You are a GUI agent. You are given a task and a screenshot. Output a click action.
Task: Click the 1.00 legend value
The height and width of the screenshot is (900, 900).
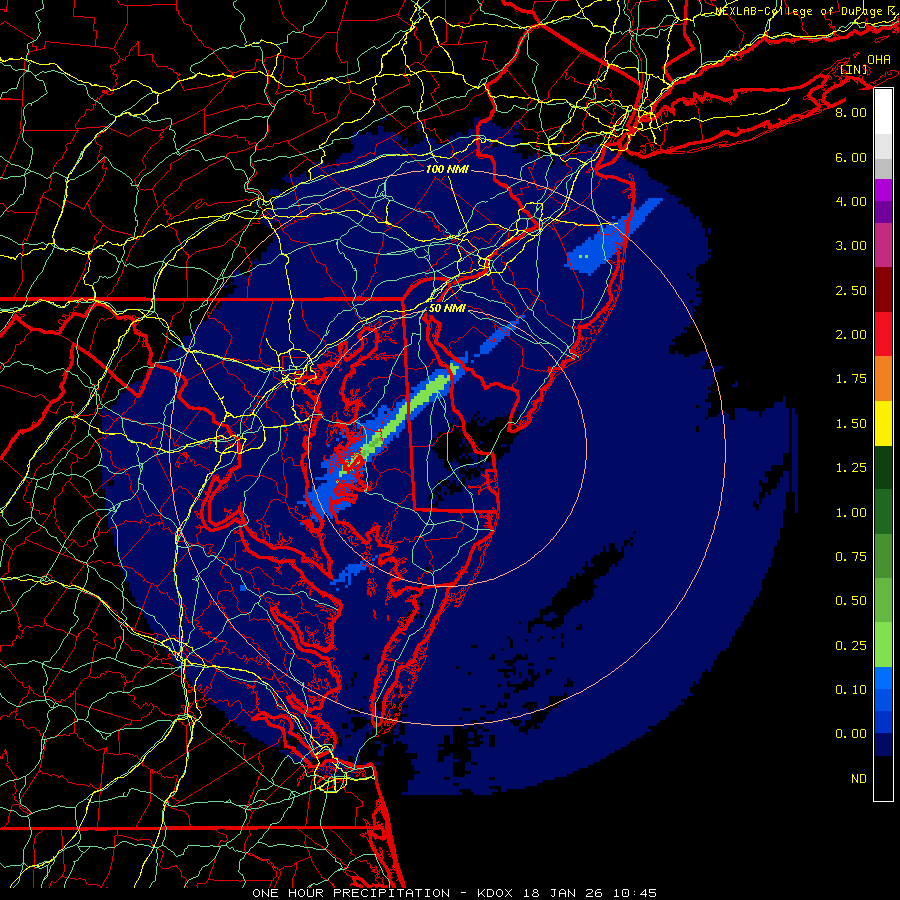tap(851, 513)
